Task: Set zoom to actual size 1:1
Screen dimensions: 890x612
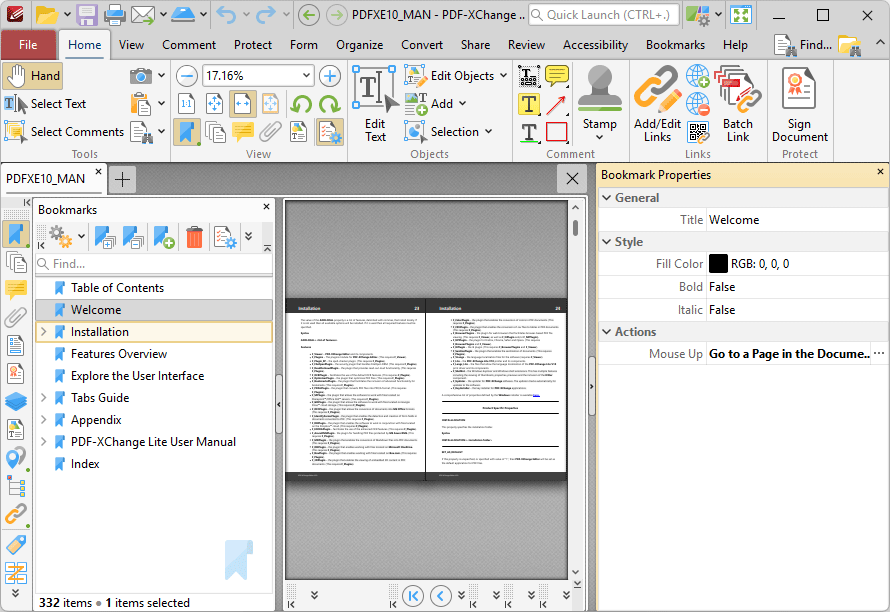Action: pyautogui.click(x=186, y=104)
